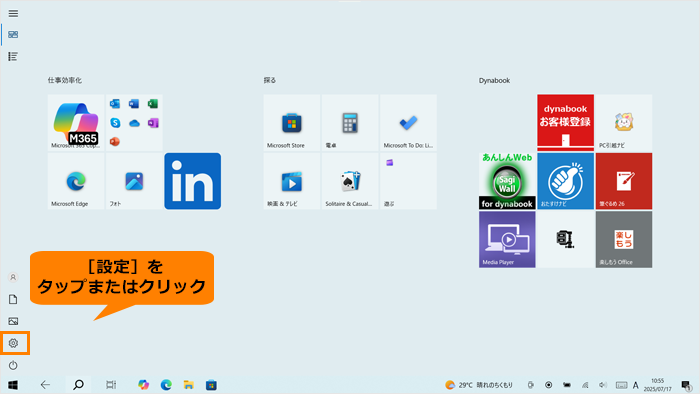Click the Windows Start button
Screen dimensions: 700x394
13,385
